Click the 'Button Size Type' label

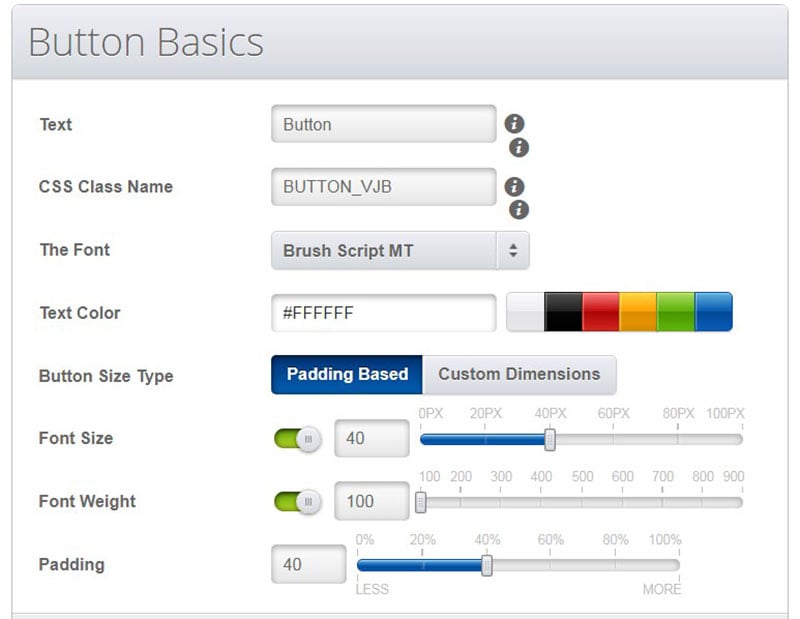(x=106, y=377)
